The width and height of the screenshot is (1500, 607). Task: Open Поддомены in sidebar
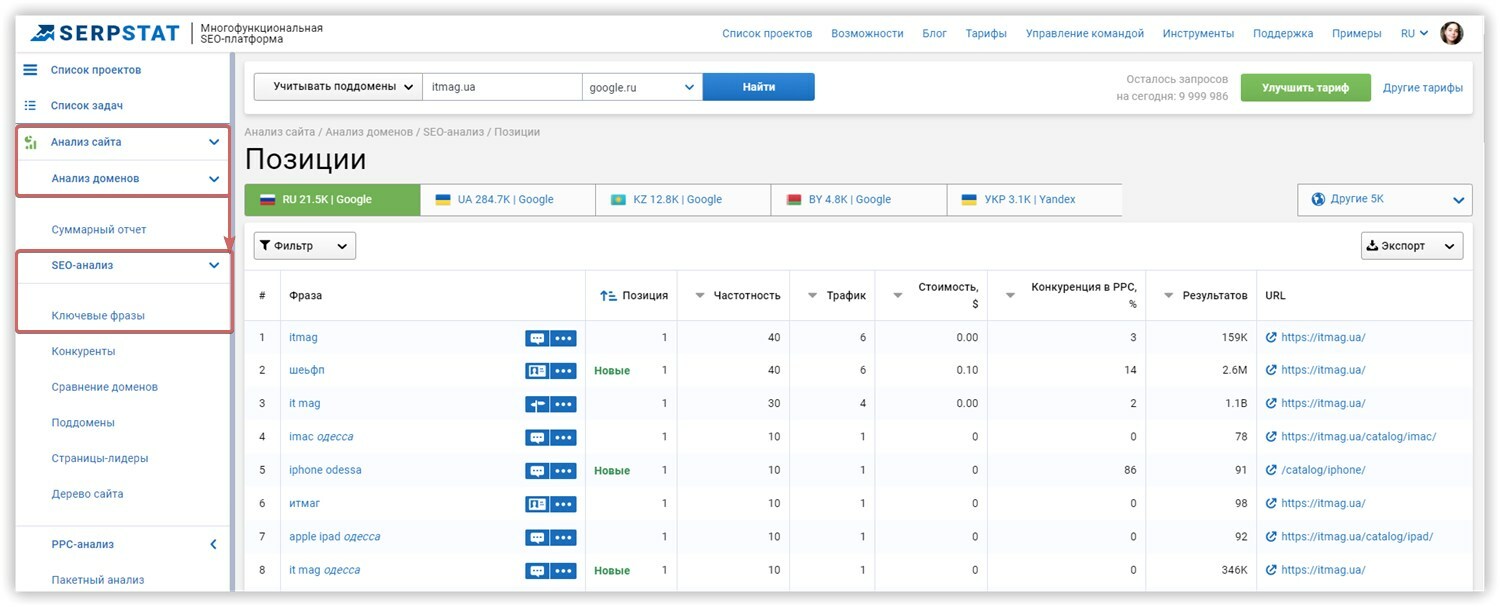(83, 423)
